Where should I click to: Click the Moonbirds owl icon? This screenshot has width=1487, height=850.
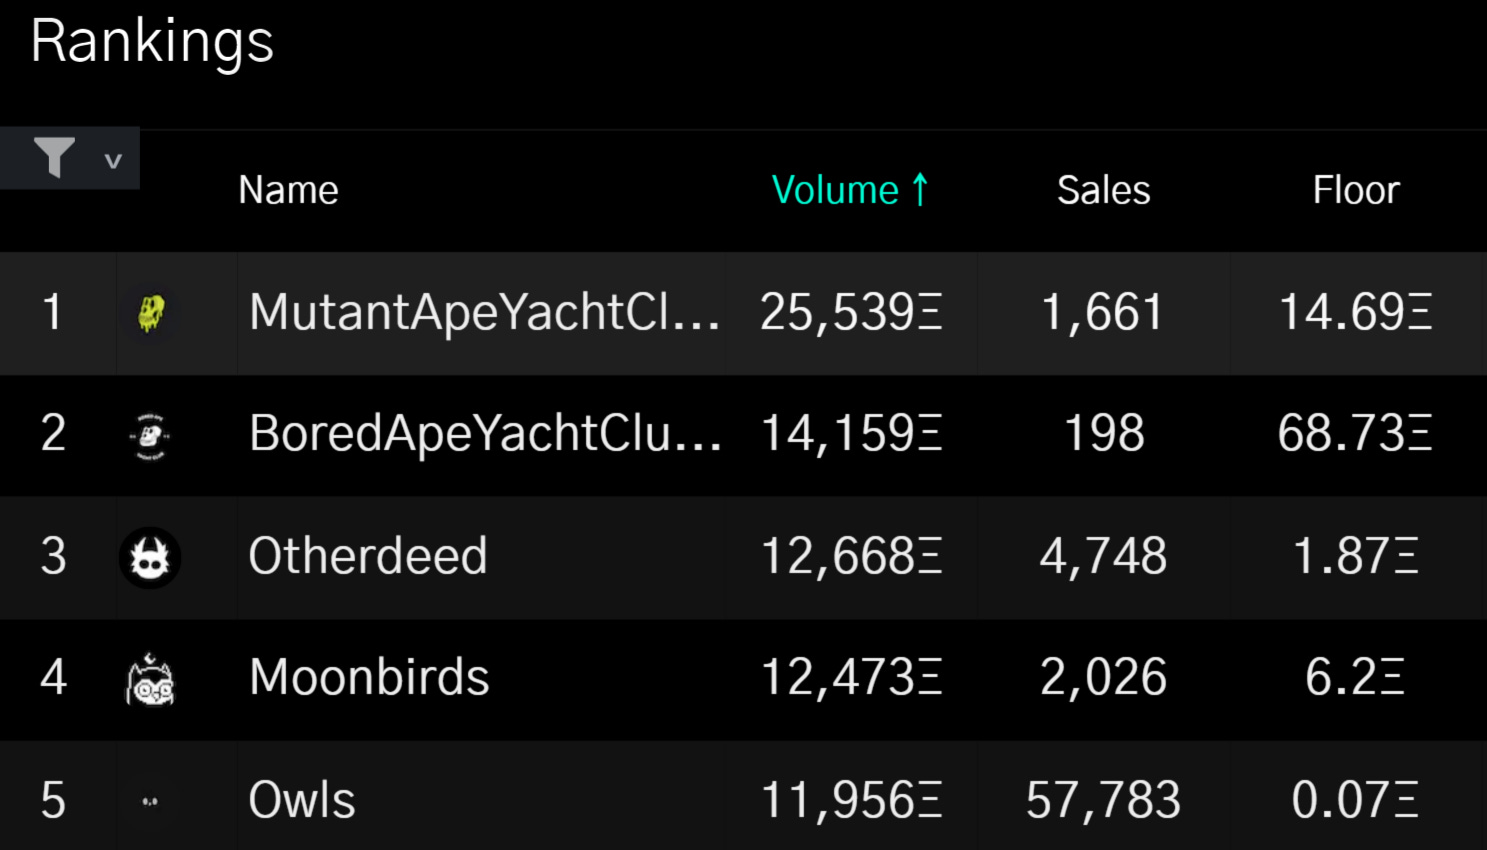click(150, 680)
